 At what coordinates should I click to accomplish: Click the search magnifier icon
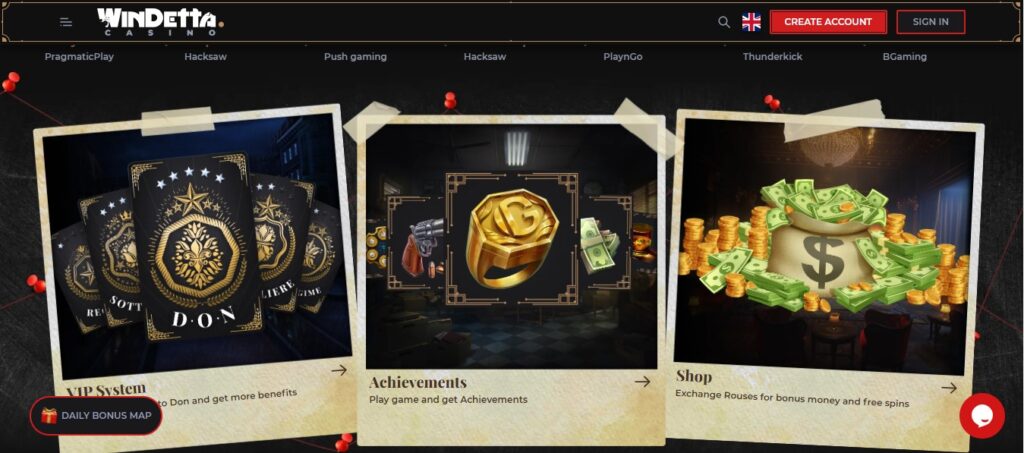pyautogui.click(x=724, y=22)
